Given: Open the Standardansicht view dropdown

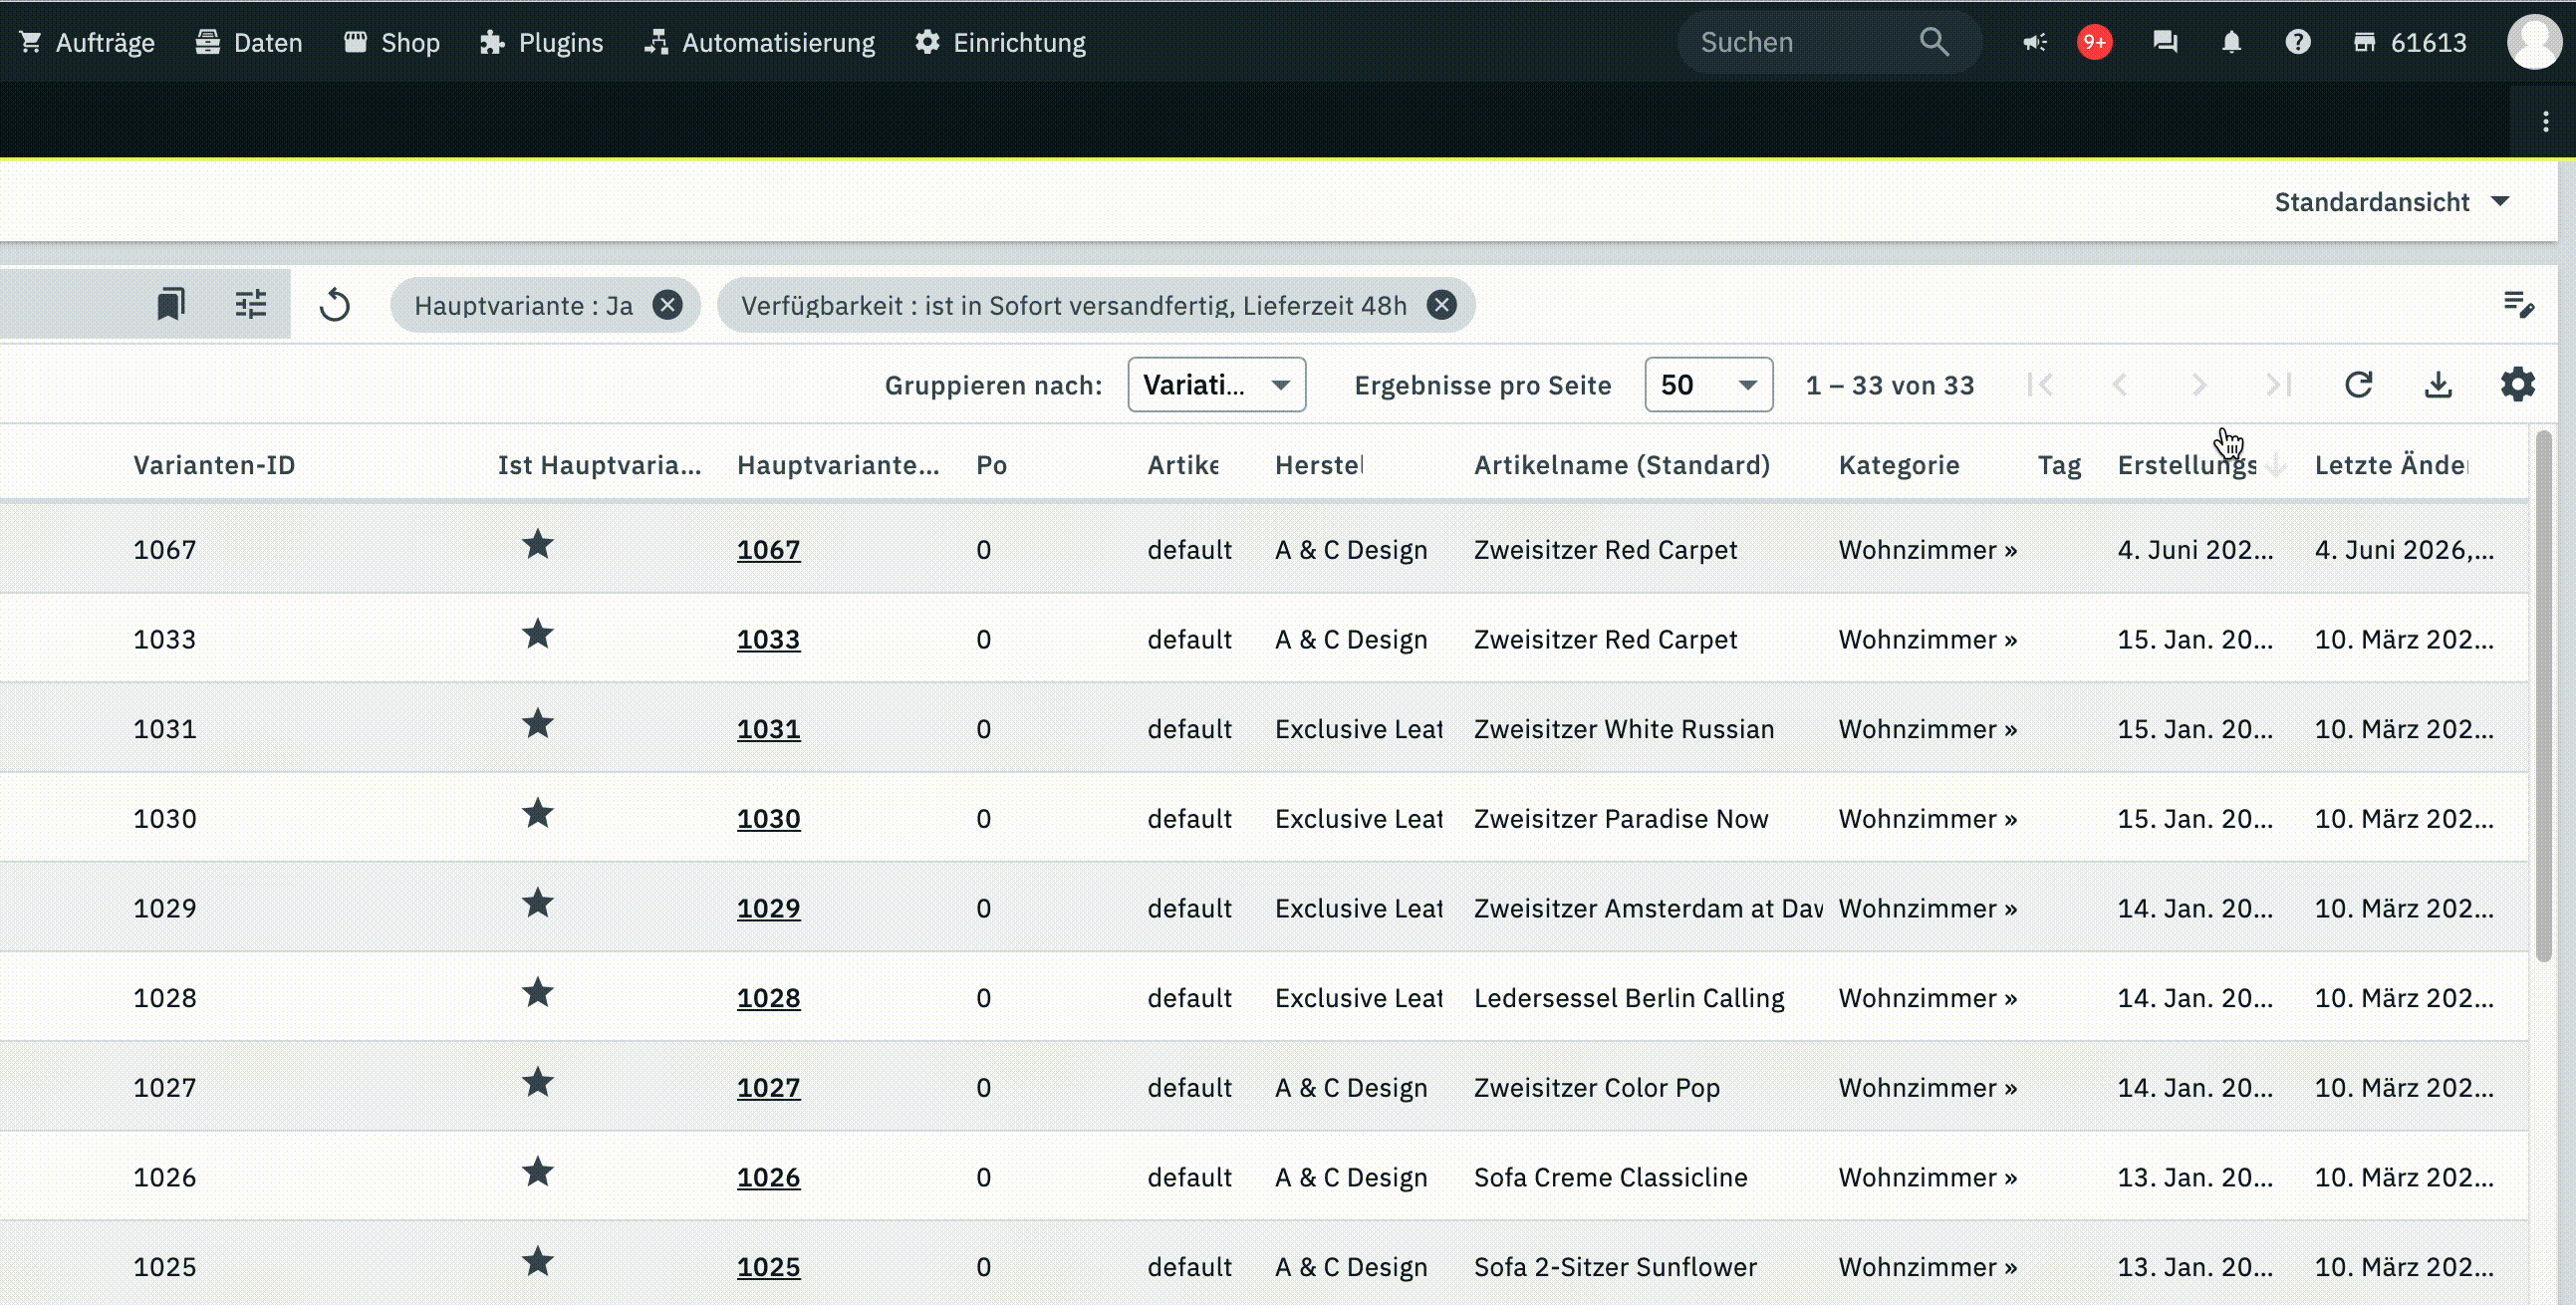Looking at the screenshot, I should (2392, 202).
